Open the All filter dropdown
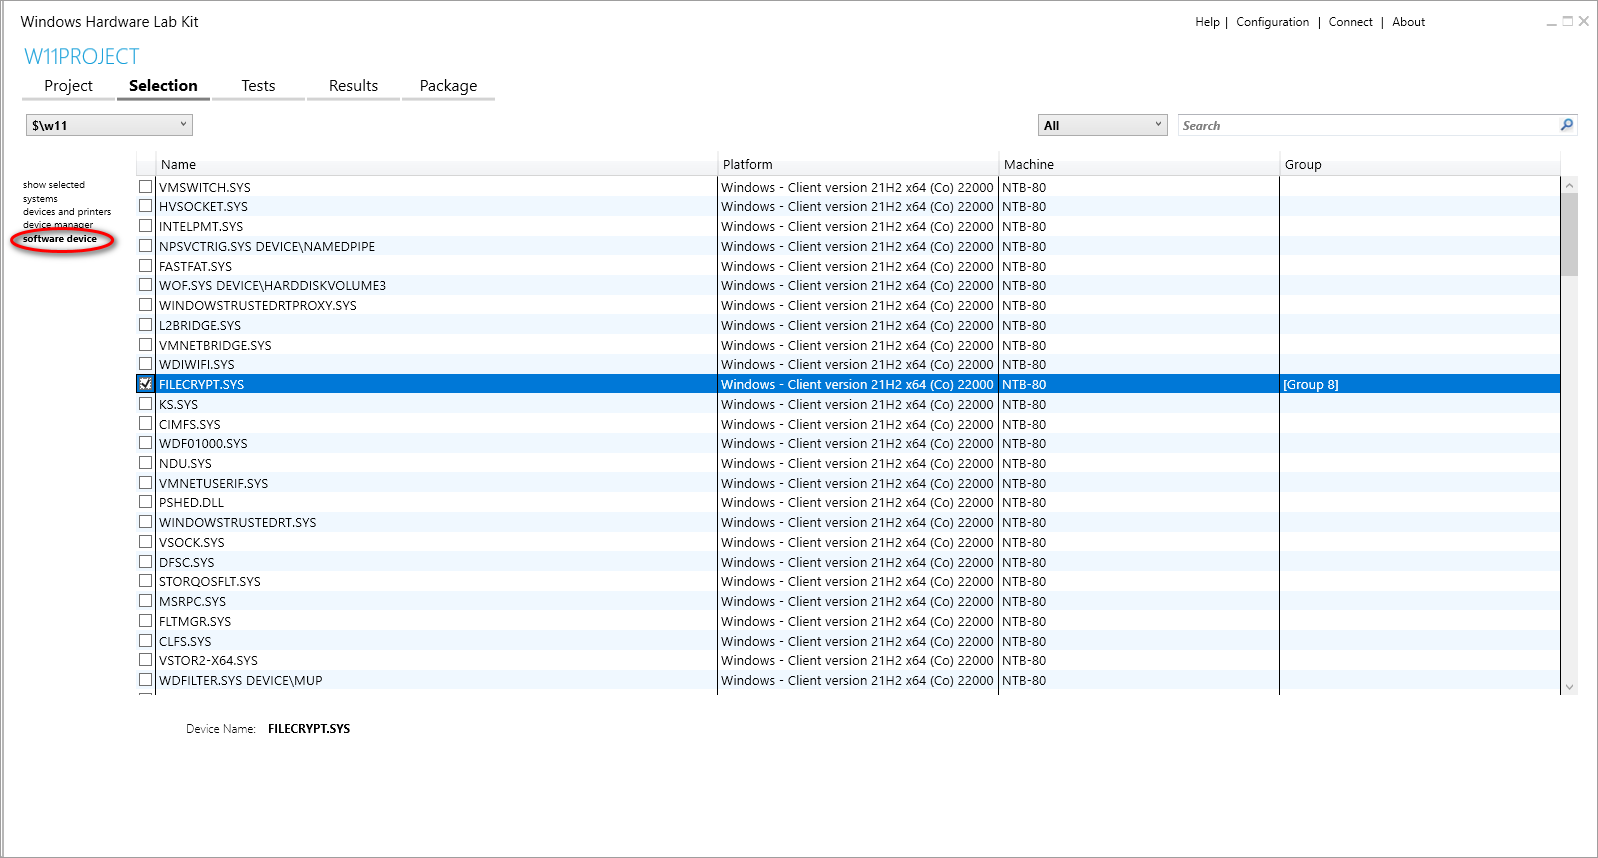 [x=1102, y=125]
